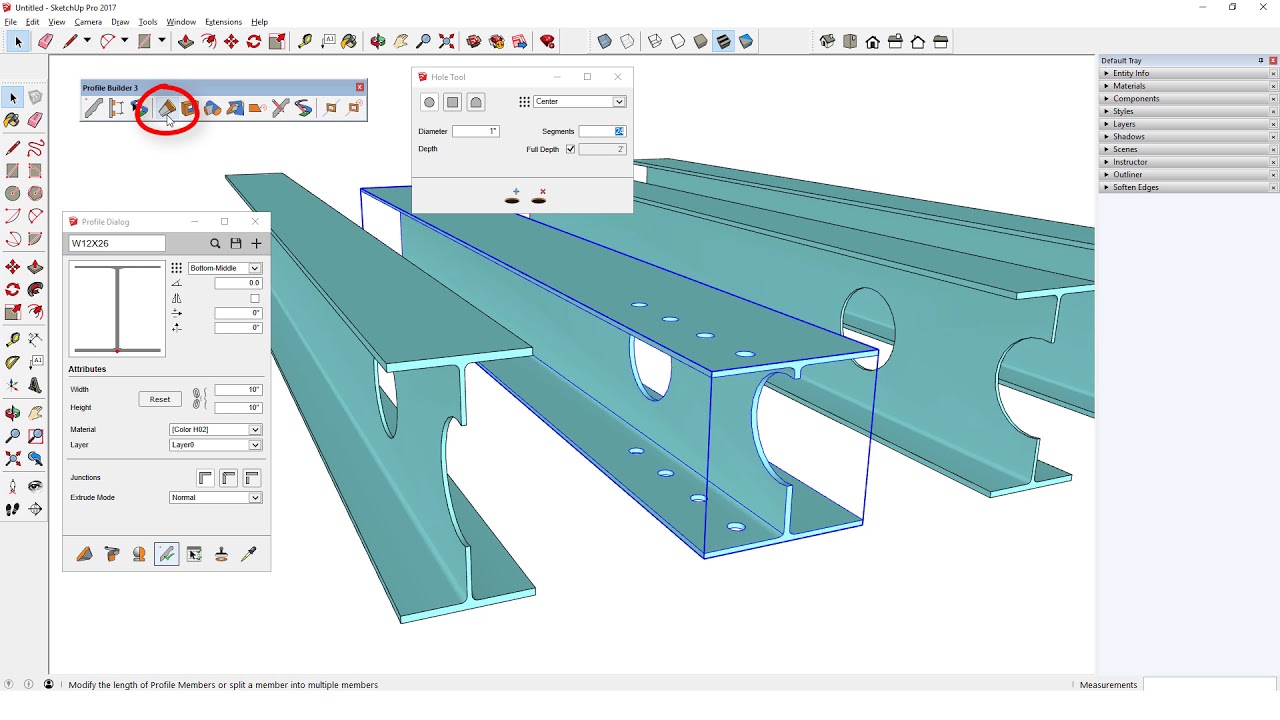1280x720 pixels.
Task: Click the Measurements box in status bar
Action: pos(1210,685)
